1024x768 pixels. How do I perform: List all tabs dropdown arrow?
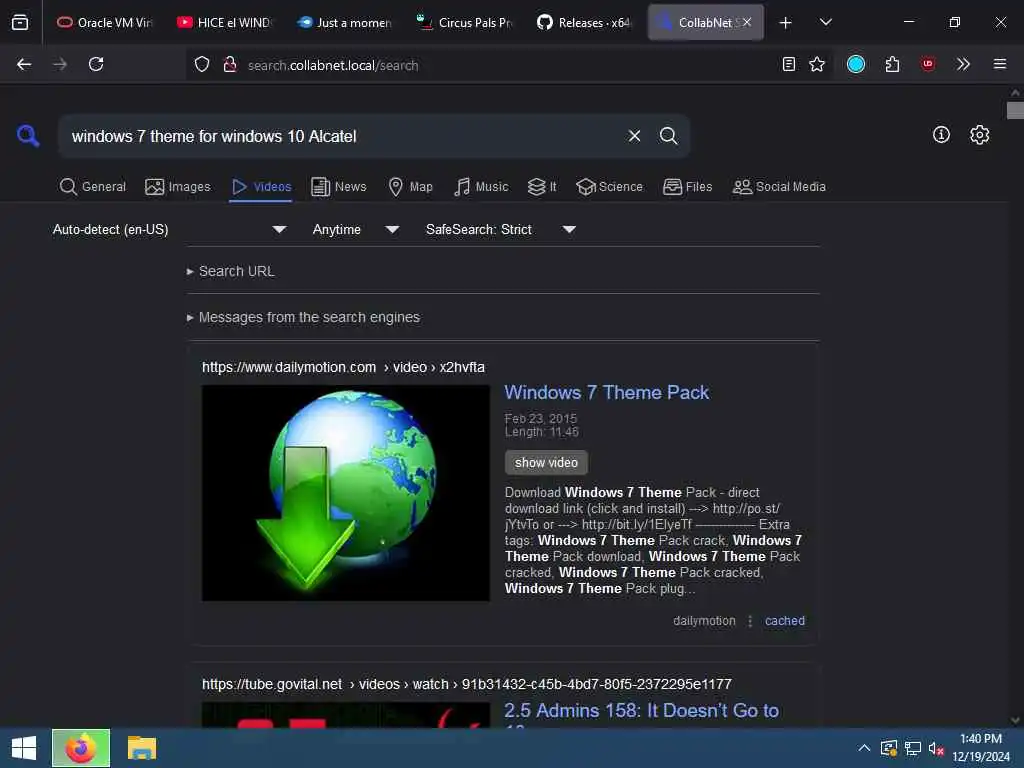pyautogui.click(x=825, y=22)
